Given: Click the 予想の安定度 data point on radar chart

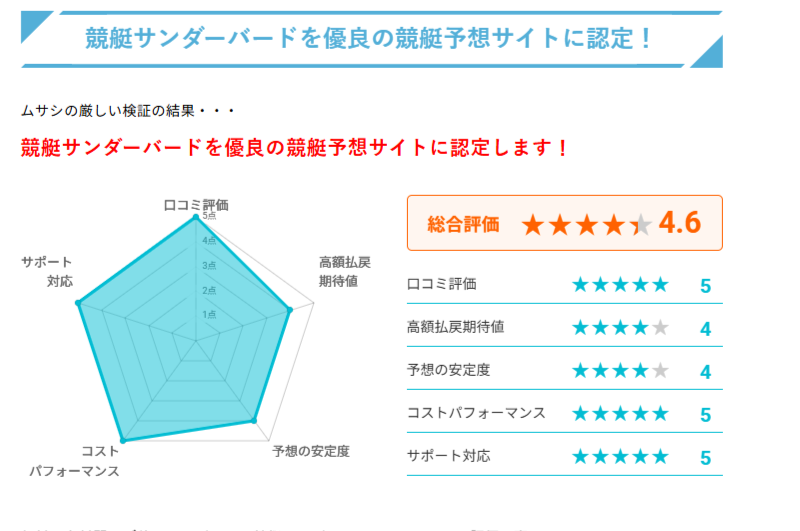Looking at the screenshot, I should (x=254, y=420).
